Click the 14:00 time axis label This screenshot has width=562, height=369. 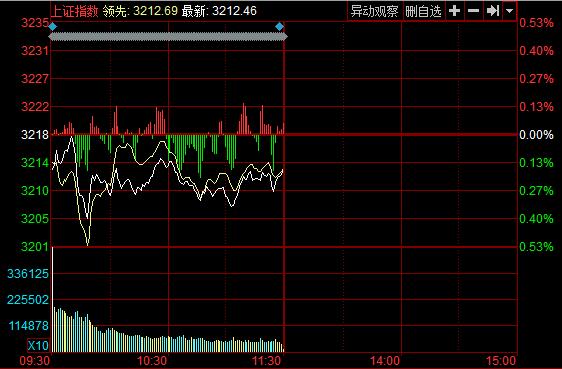385,361
